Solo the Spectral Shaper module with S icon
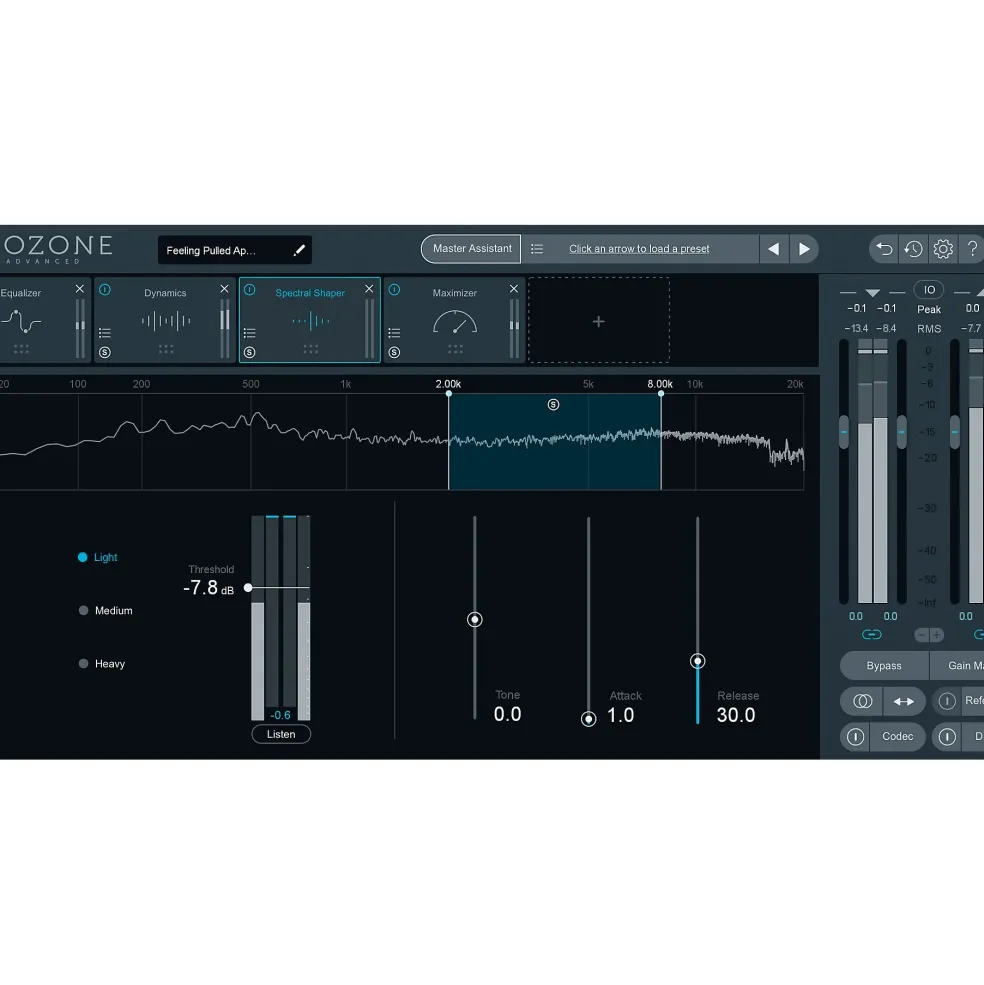Image resolution: width=984 pixels, height=985 pixels. pyautogui.click(x=249, y=352)
